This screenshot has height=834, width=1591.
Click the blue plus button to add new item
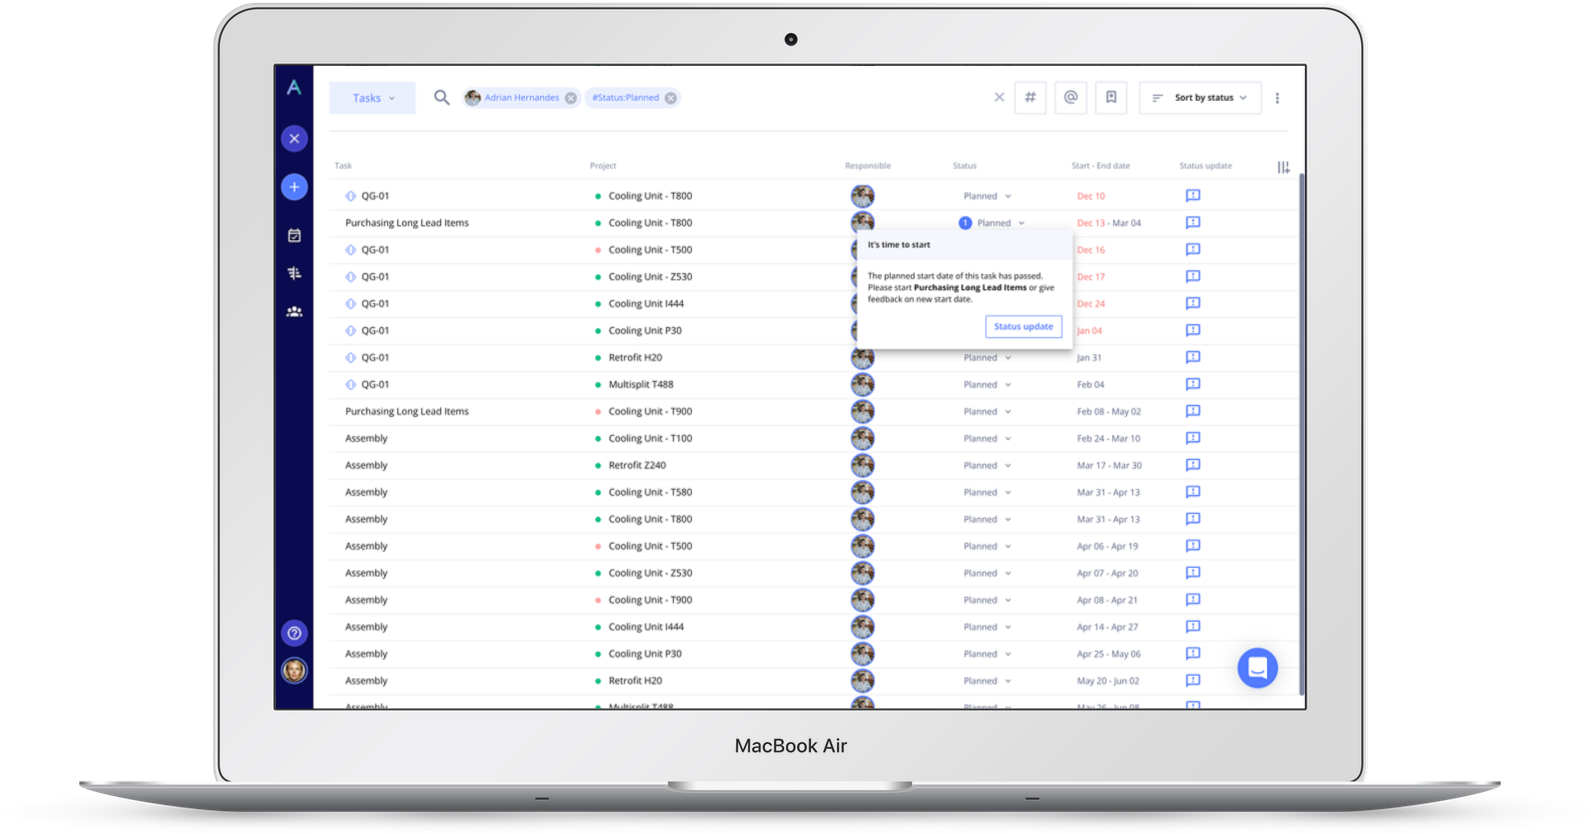[x=294, y=187]
